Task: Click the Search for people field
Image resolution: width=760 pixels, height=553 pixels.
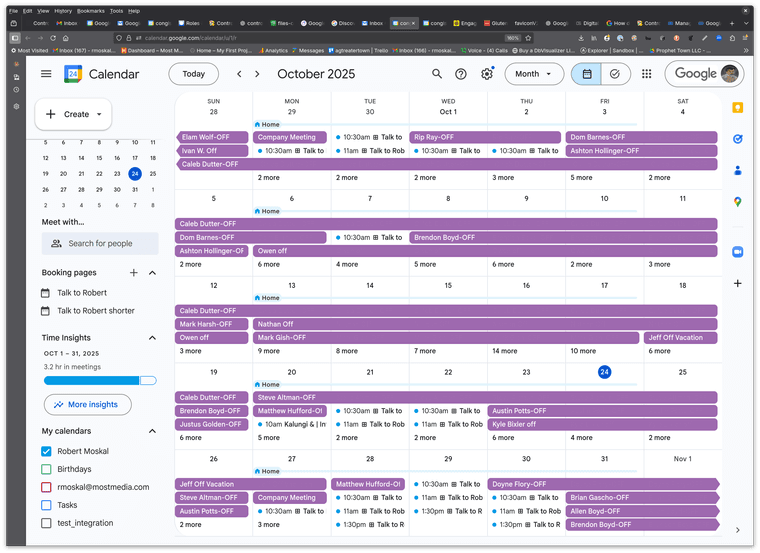Action: 100,243
